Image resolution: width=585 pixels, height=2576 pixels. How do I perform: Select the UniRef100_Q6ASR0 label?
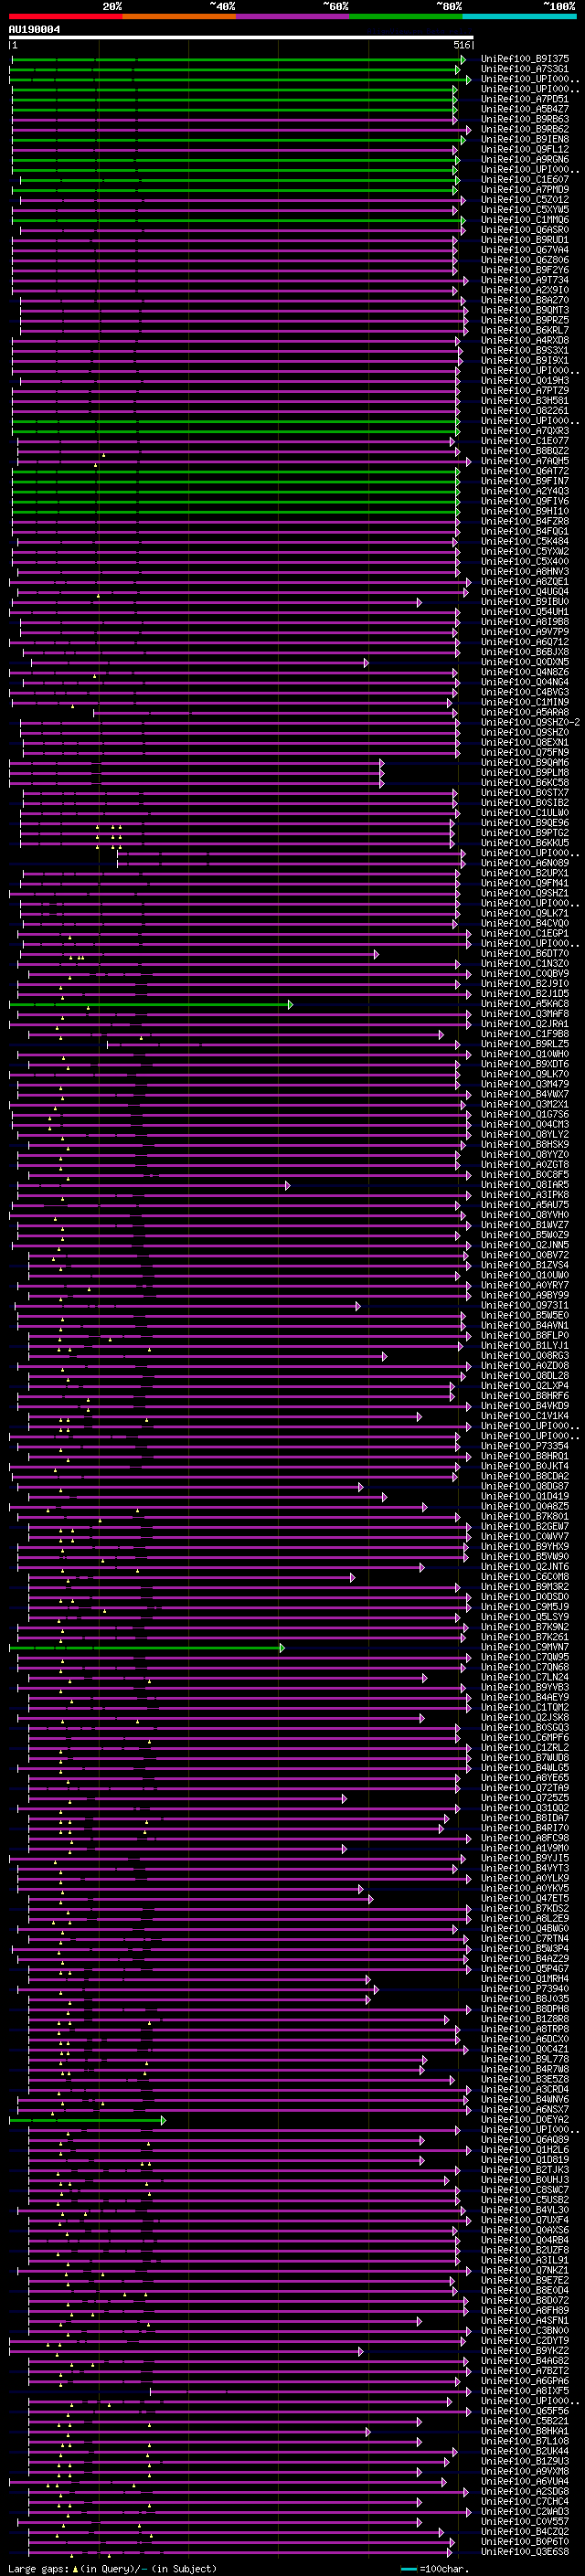[525, 230]
